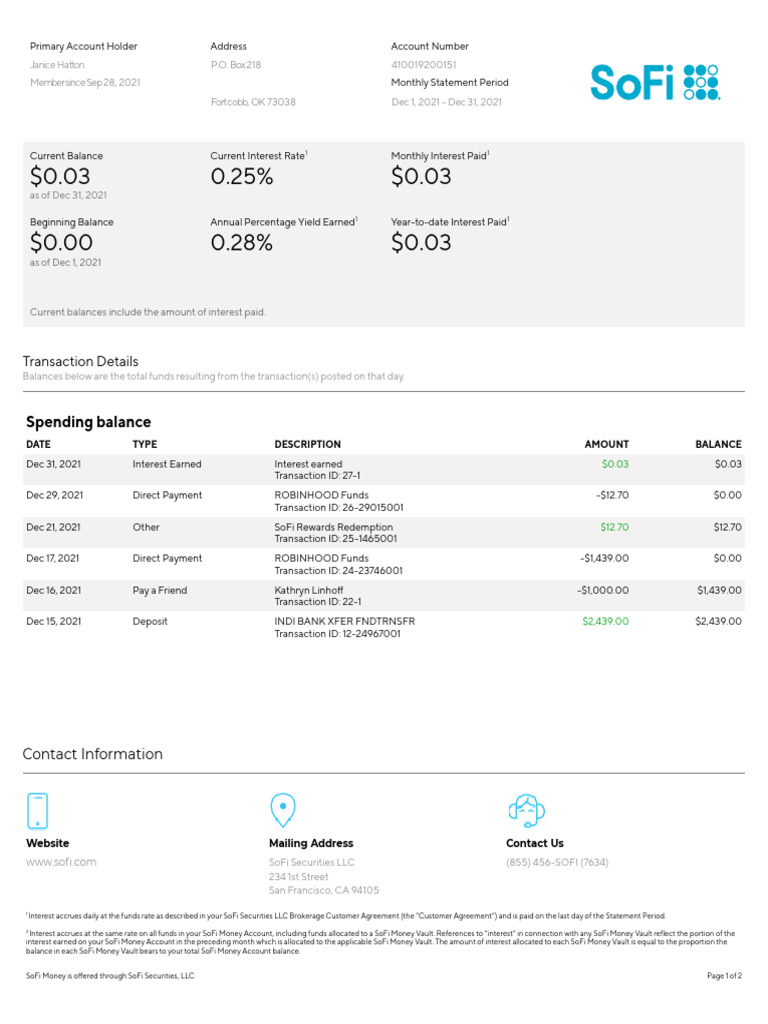The width and height of the screenshot is (768, 1024).
Task: Click the Monthly Interest Paid $0.03 value
Action: click(421, 176)
